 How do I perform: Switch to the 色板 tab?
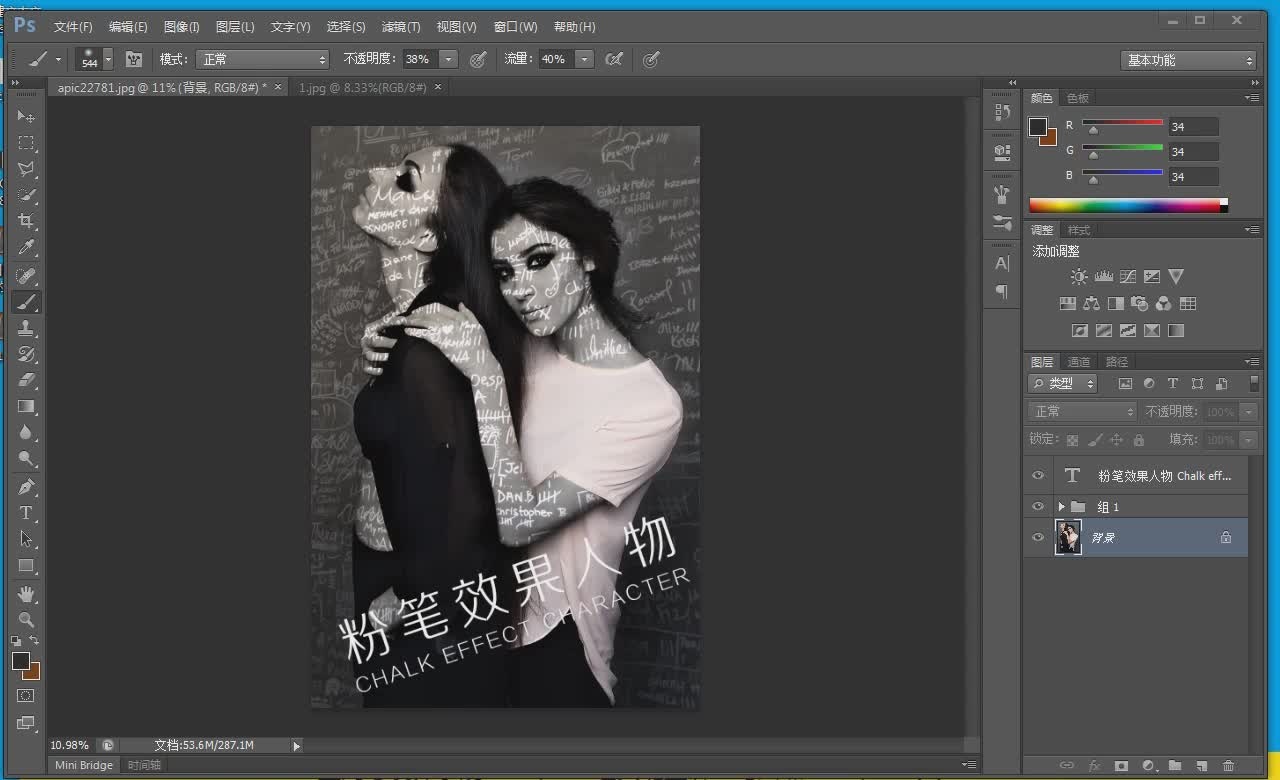click(x=1078, y=98)
